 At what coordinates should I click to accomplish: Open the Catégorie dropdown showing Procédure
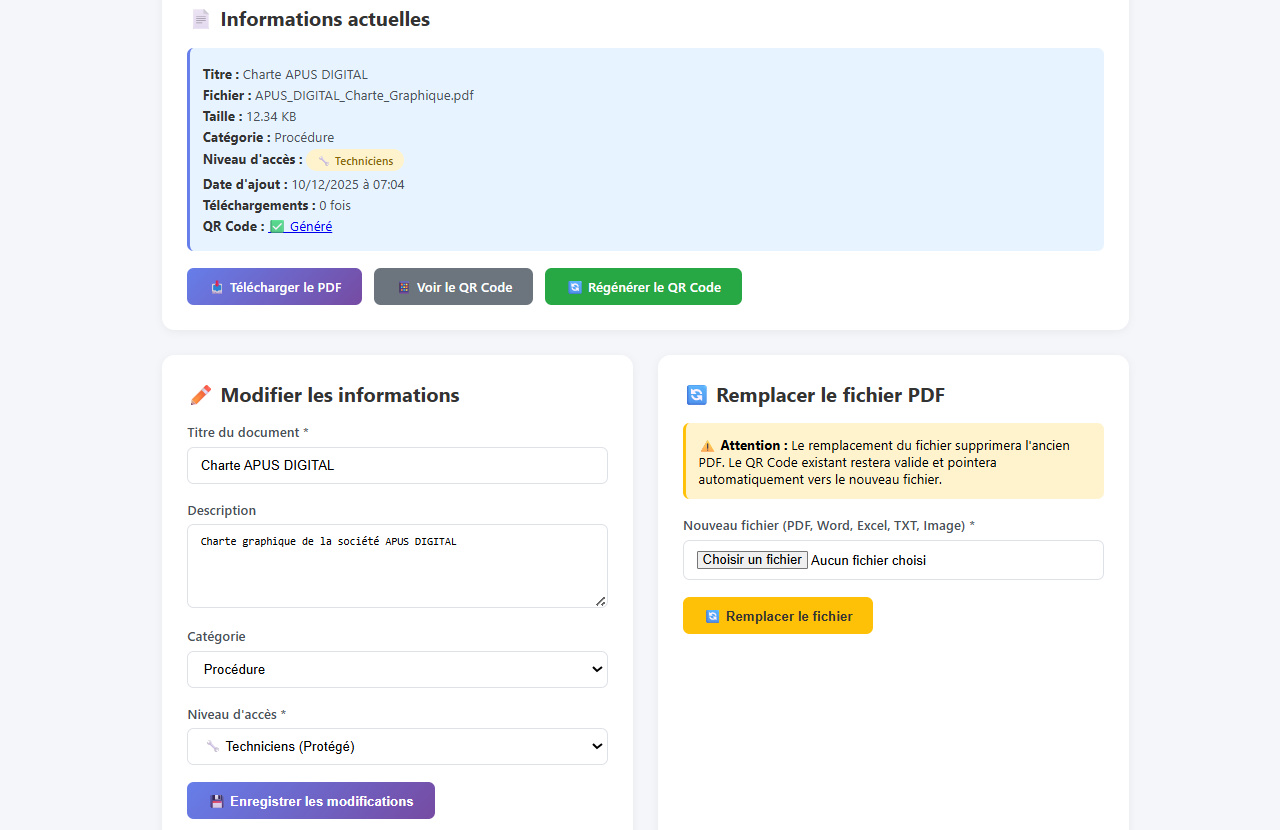click(397, 670)
